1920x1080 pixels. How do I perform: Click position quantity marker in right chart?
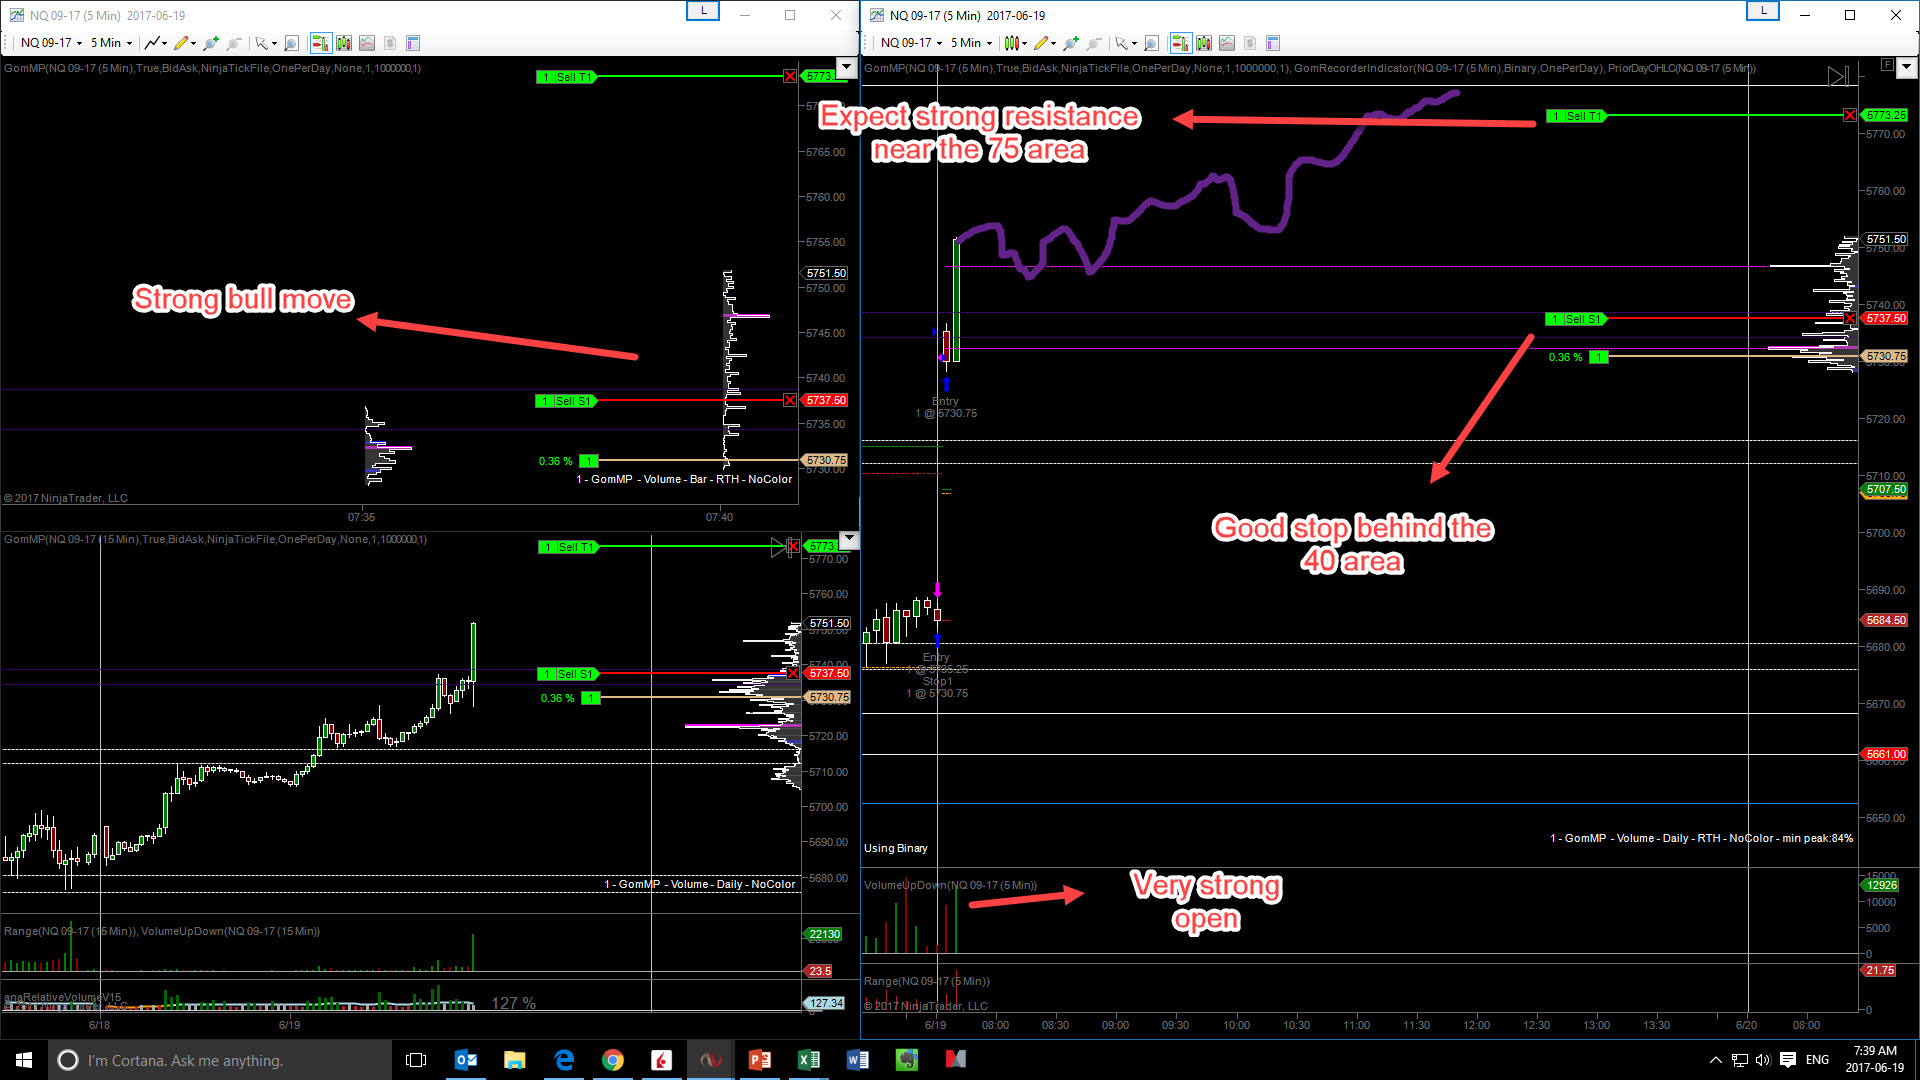tap(1599, 357)
